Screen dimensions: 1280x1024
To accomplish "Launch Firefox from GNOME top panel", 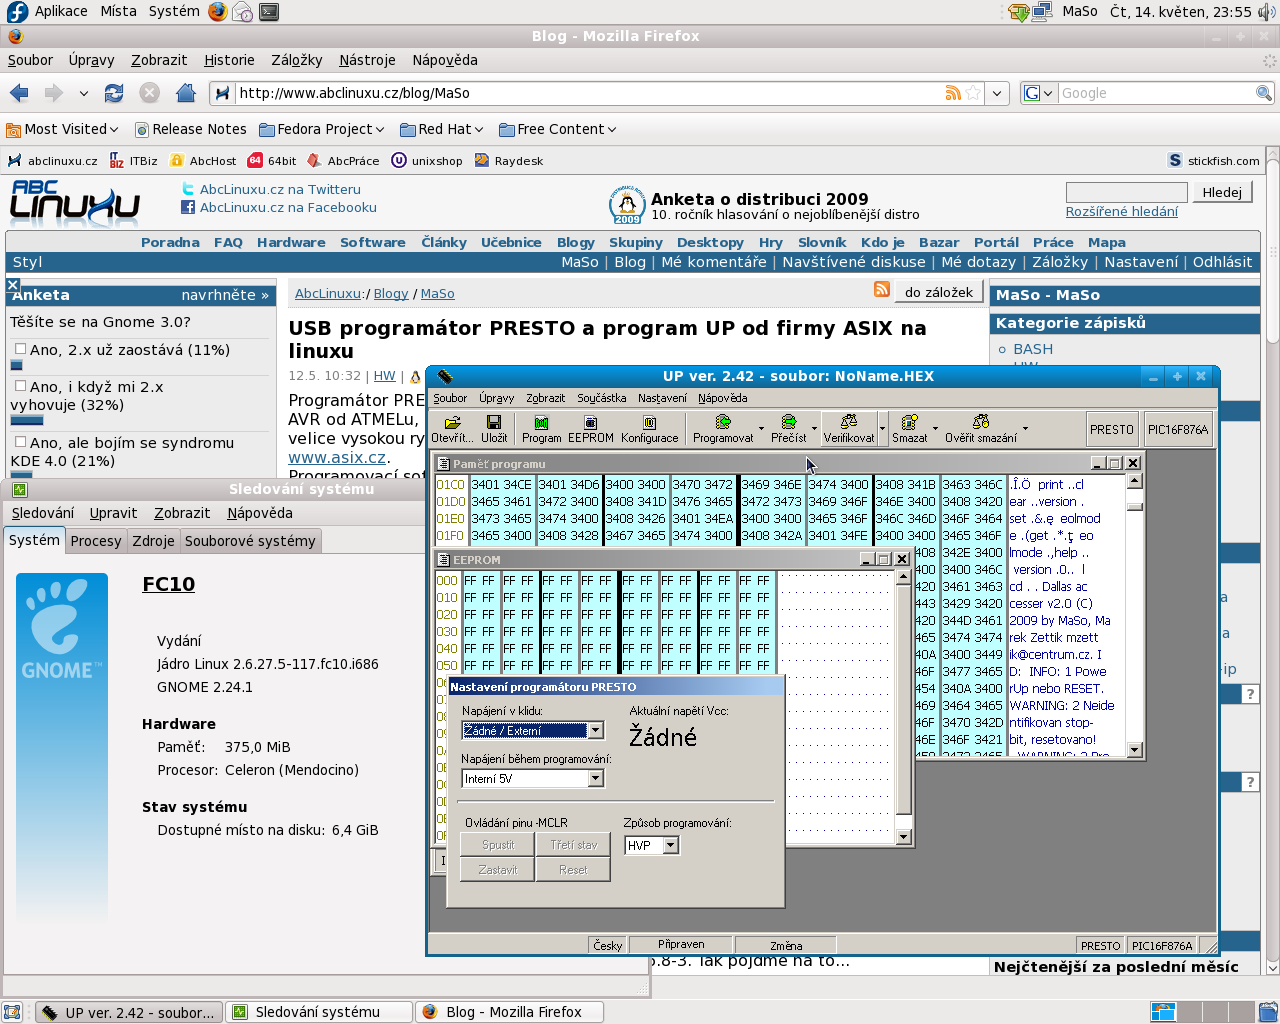I will click(x=217, y=12).
